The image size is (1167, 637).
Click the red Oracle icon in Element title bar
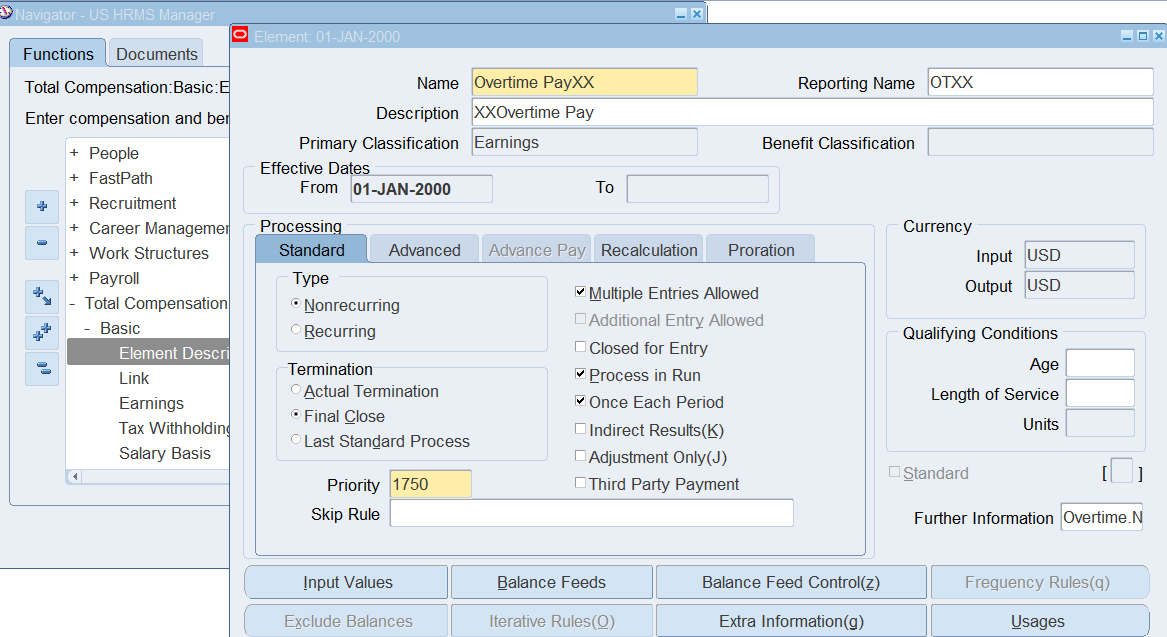[240, 36]
